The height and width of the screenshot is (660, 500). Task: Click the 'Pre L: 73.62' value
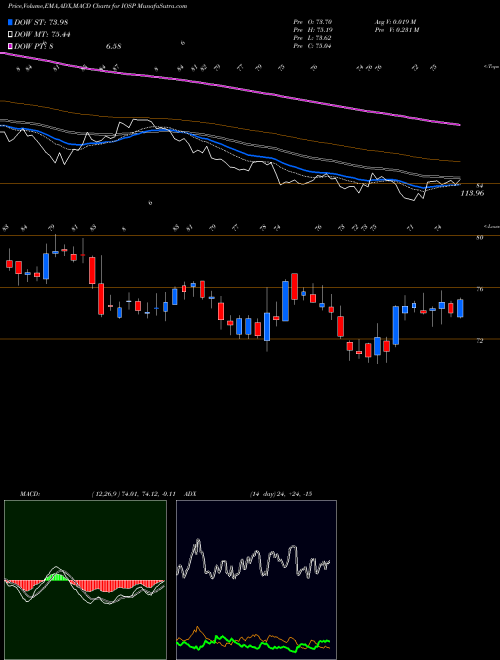314,38
